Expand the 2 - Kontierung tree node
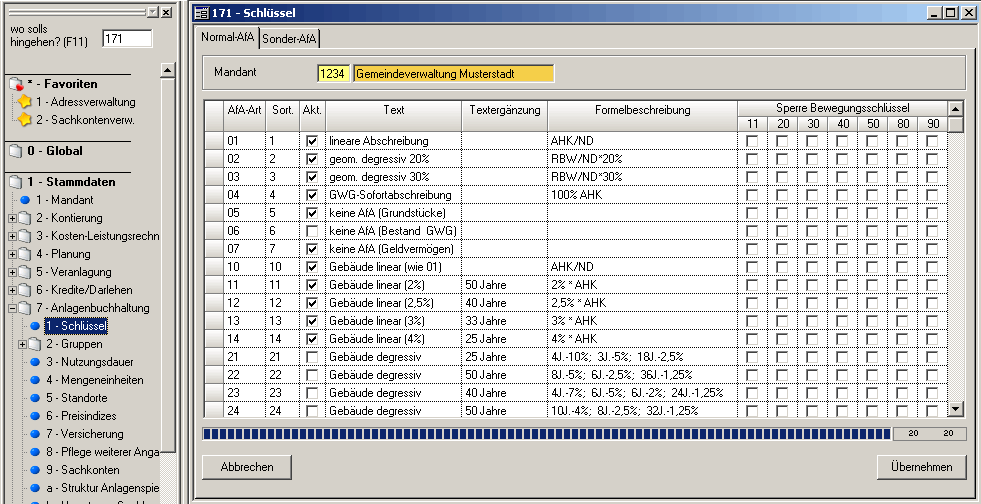Image resolution: width=981 pixels, height=504 pixels. point(12,218)
